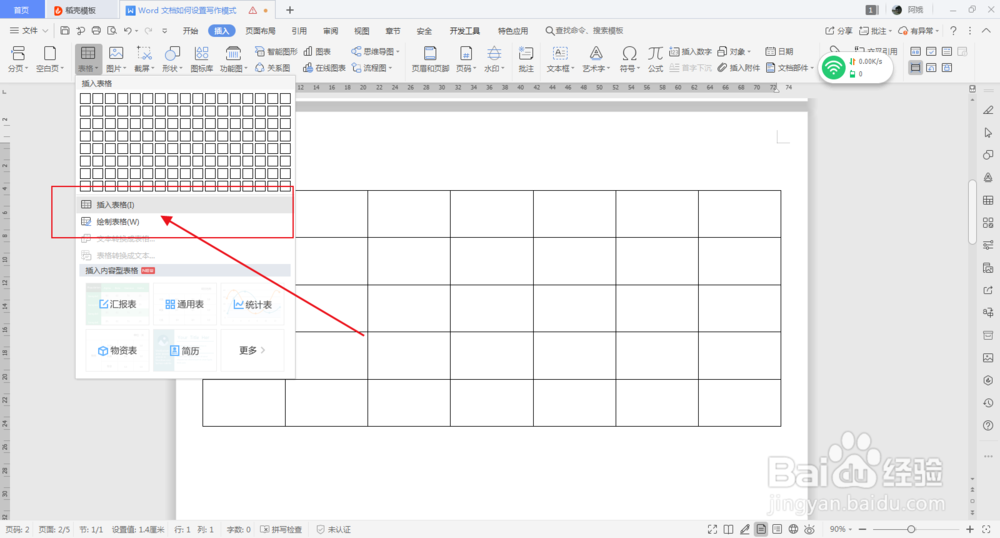Viewport: 1000px width, 538px height.
Task: Open the Symbol (符号) dropdown
Action: (629, 59)
